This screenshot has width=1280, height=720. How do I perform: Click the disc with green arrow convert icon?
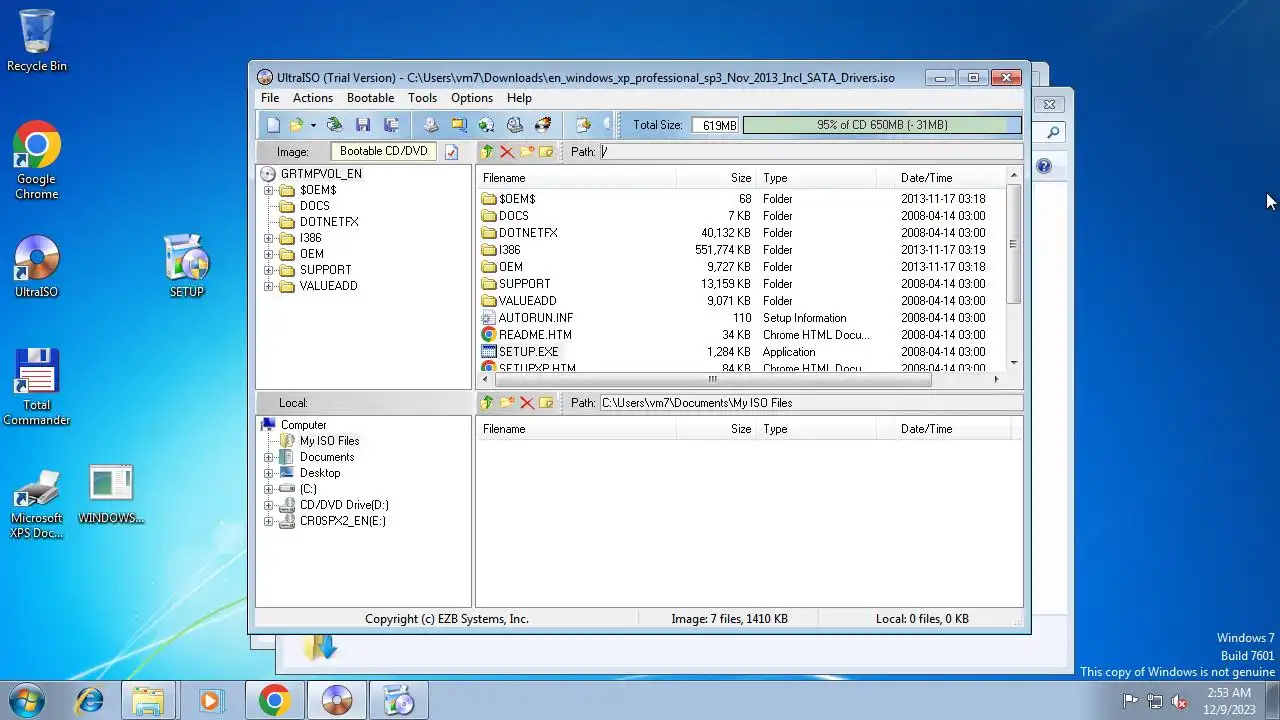pyautogui.click(x=486, y=125)
